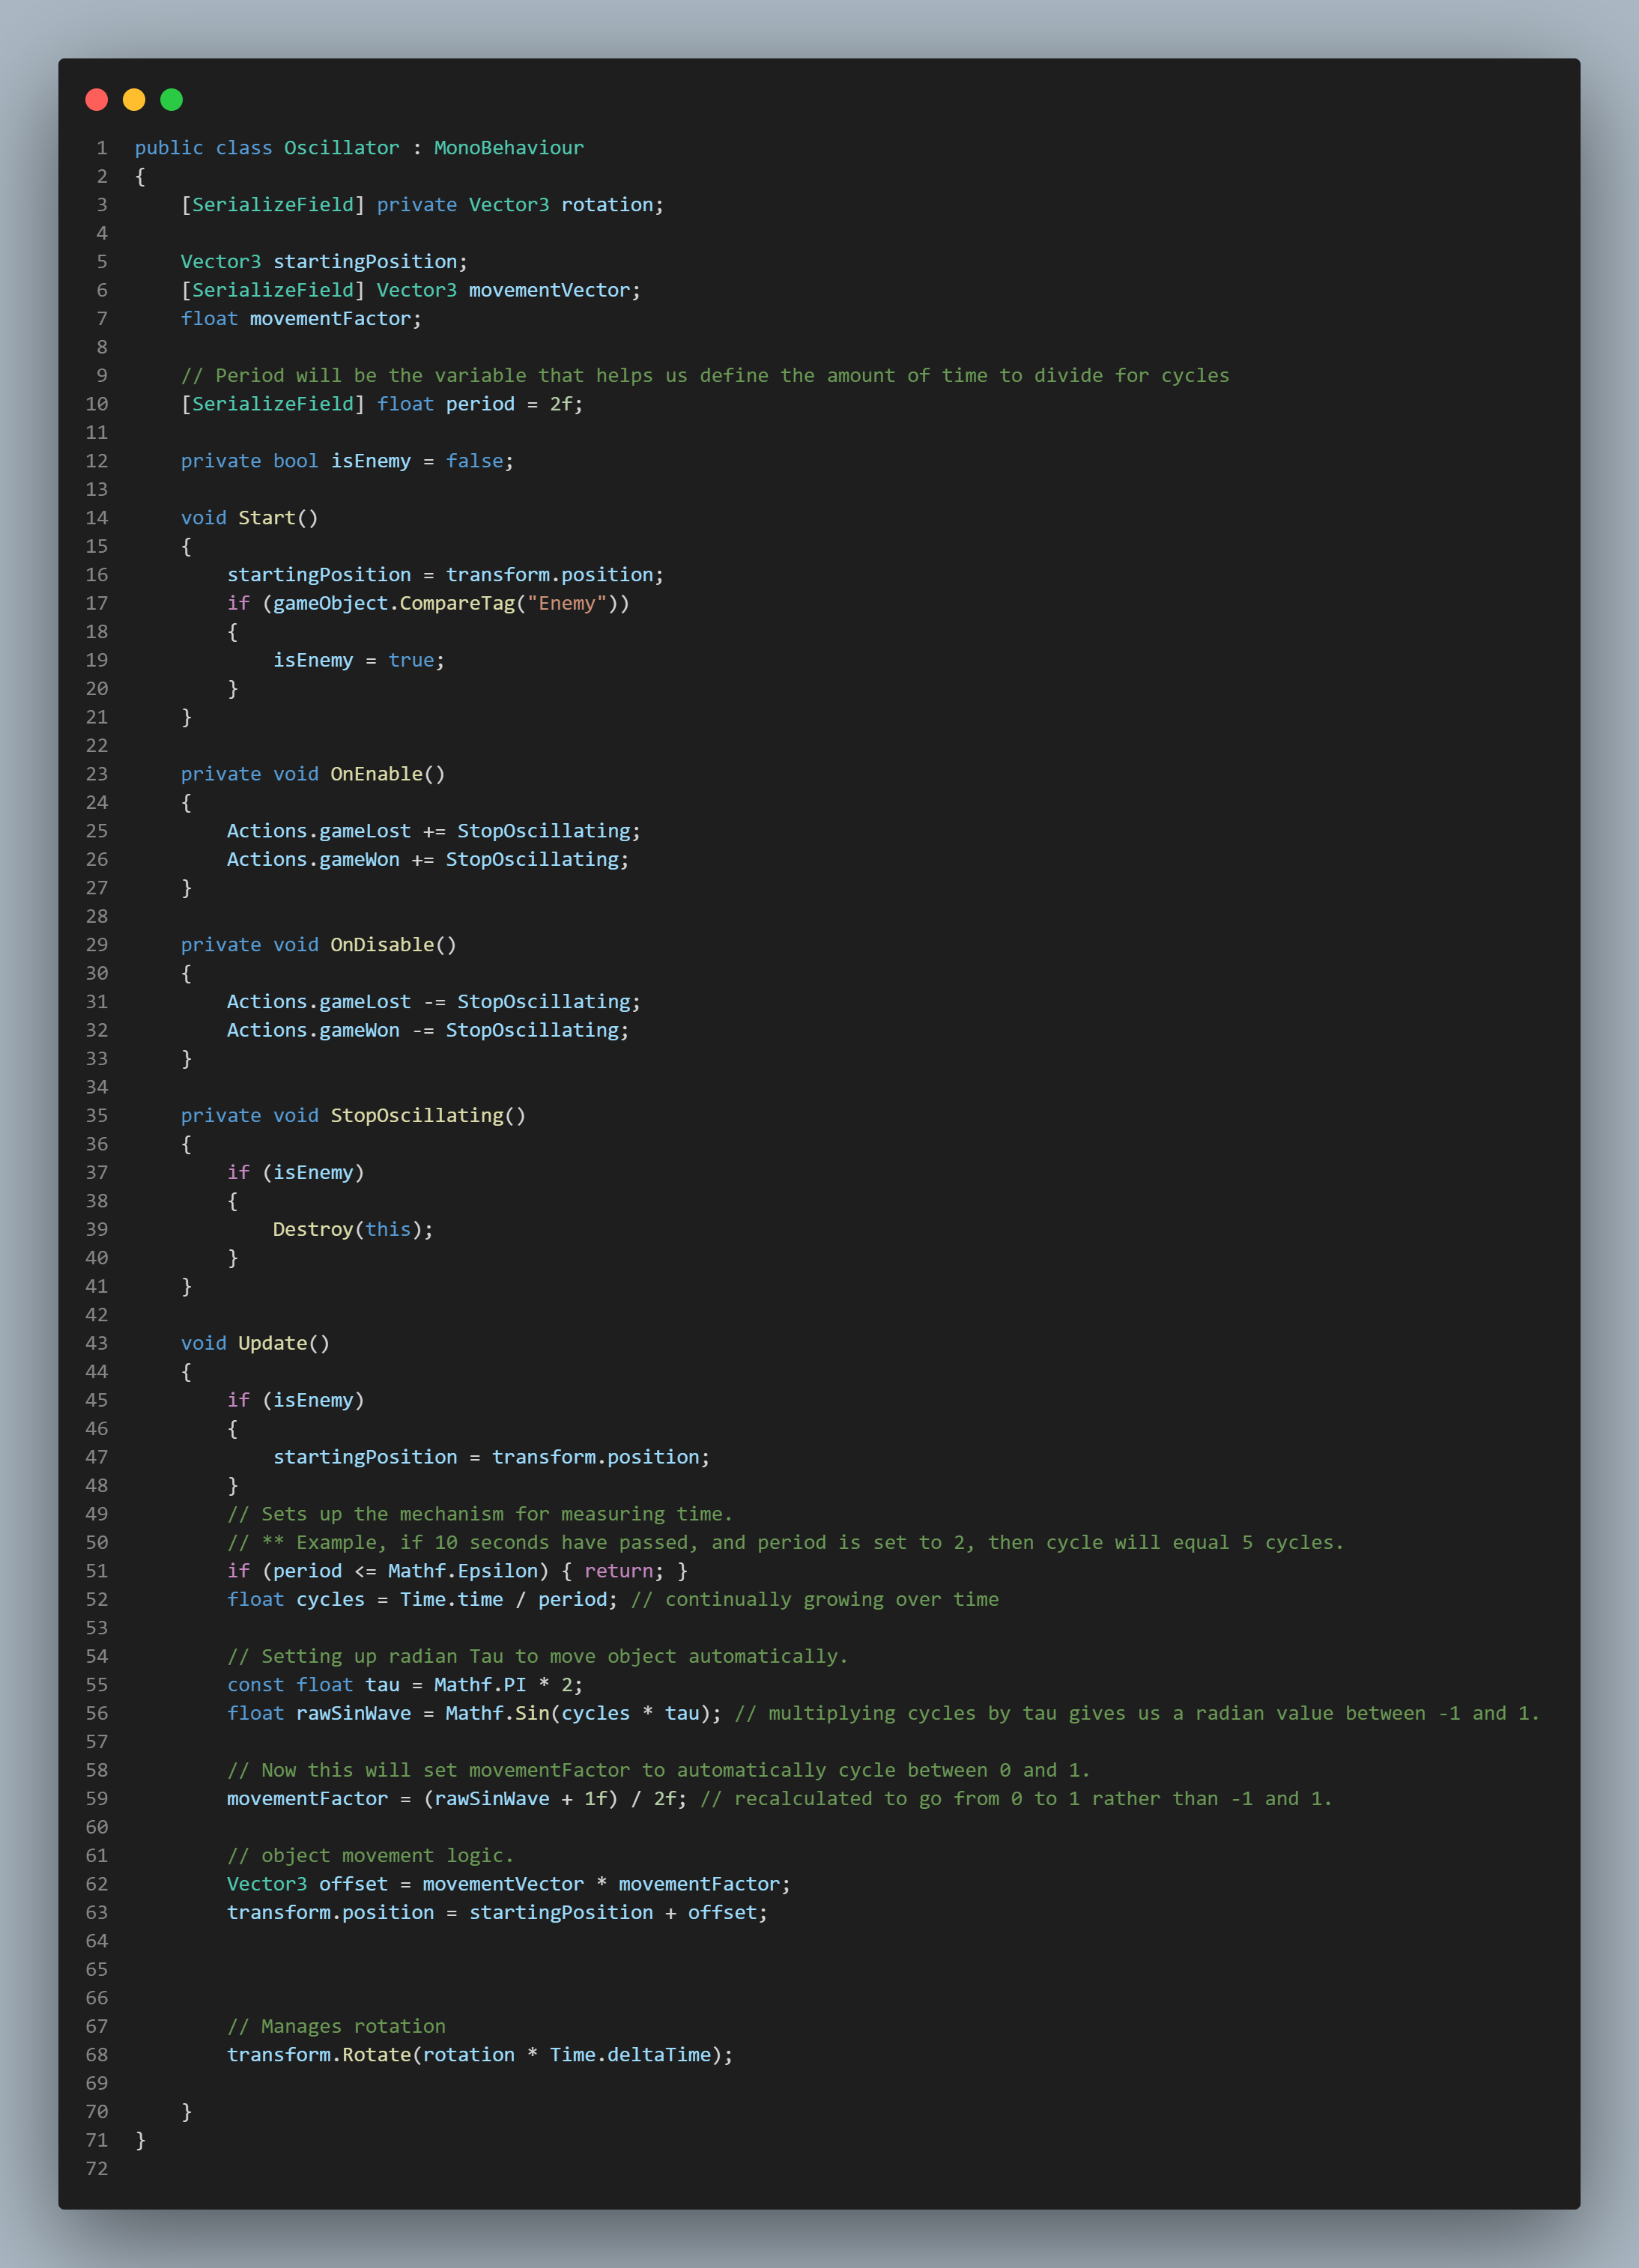
Task: Click line number 14 in the gutter
Action: tap(97, 518)
